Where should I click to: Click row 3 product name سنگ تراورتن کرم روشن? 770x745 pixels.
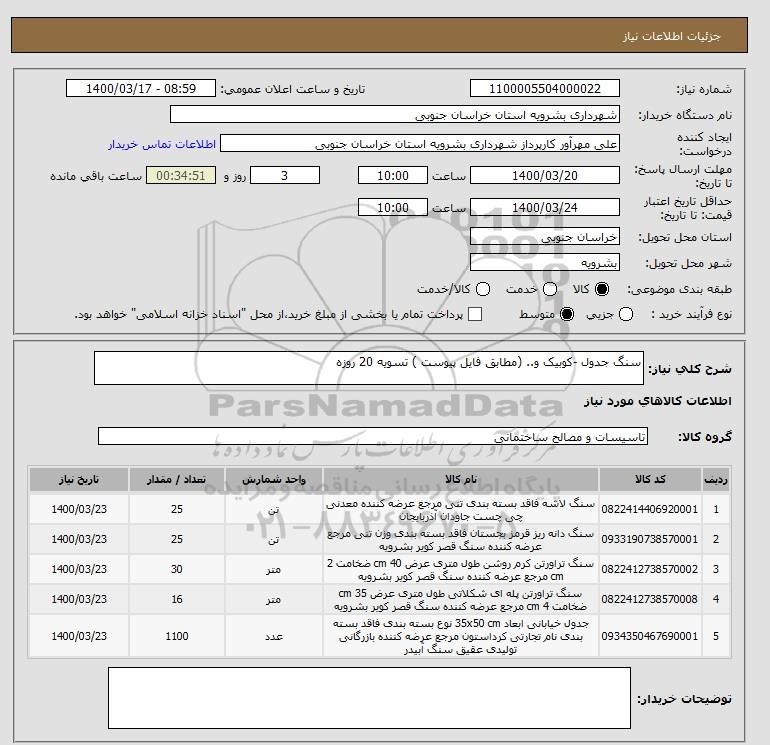click(x=461, y=570)
